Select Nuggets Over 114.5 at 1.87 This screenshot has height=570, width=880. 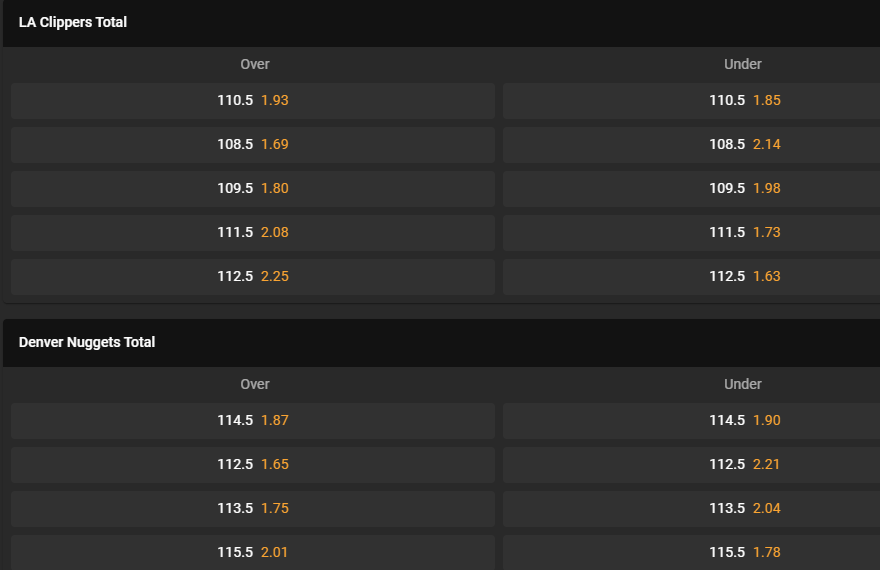point(253,421)
